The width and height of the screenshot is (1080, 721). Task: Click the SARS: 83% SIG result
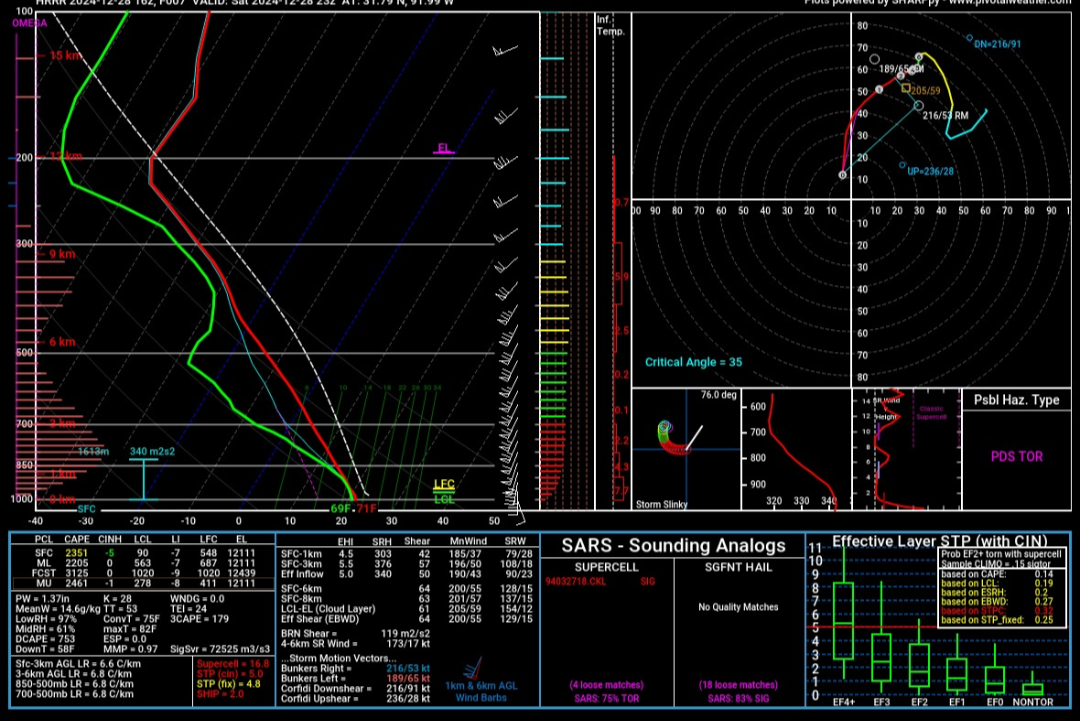click(738, 698)
